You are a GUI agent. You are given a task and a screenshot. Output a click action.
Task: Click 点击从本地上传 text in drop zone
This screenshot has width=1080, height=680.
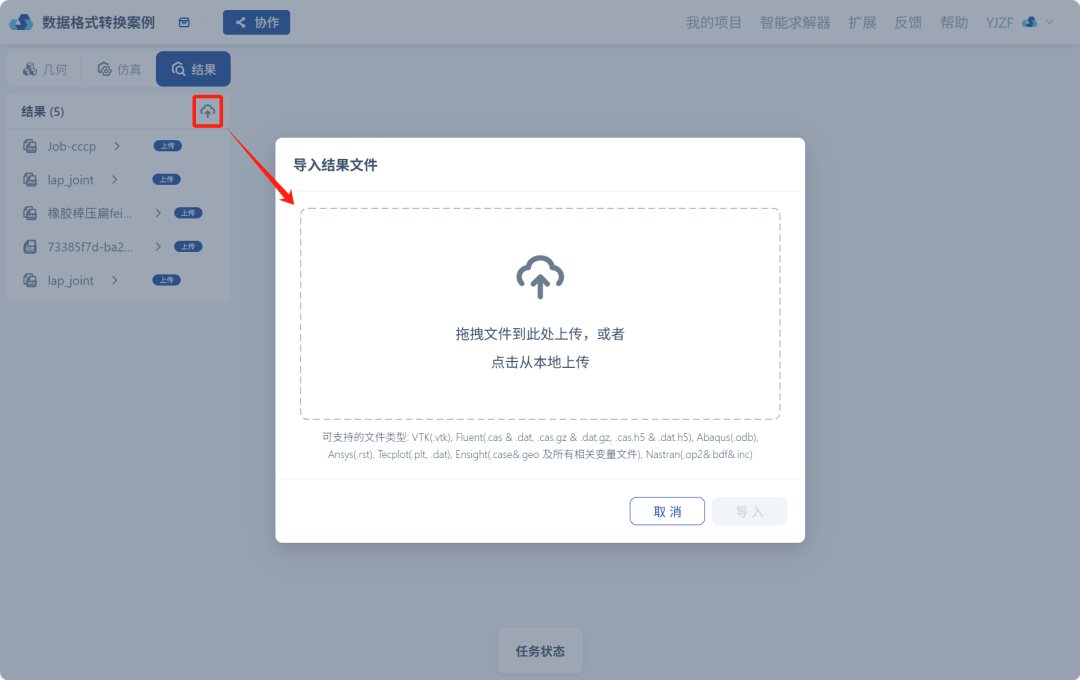[540, 362]
